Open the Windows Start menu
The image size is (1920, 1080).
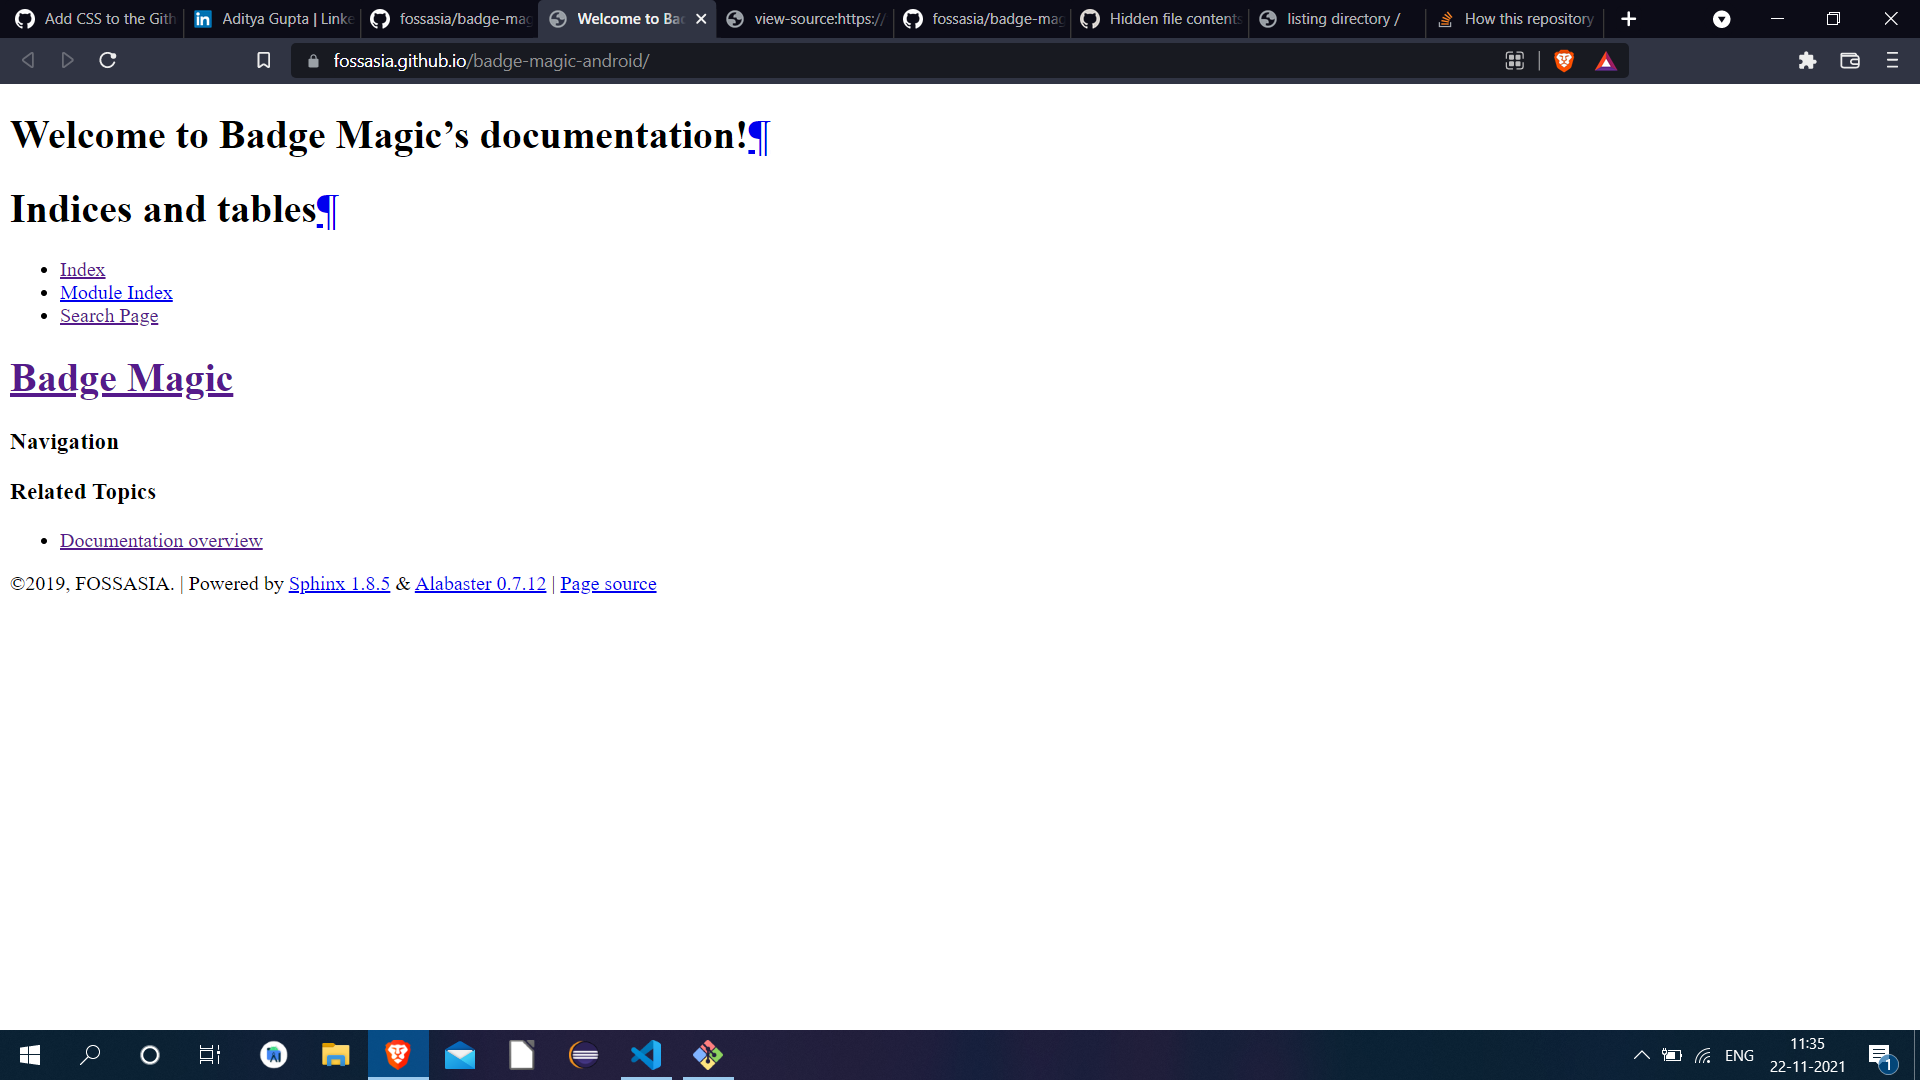pos(30,1055)
